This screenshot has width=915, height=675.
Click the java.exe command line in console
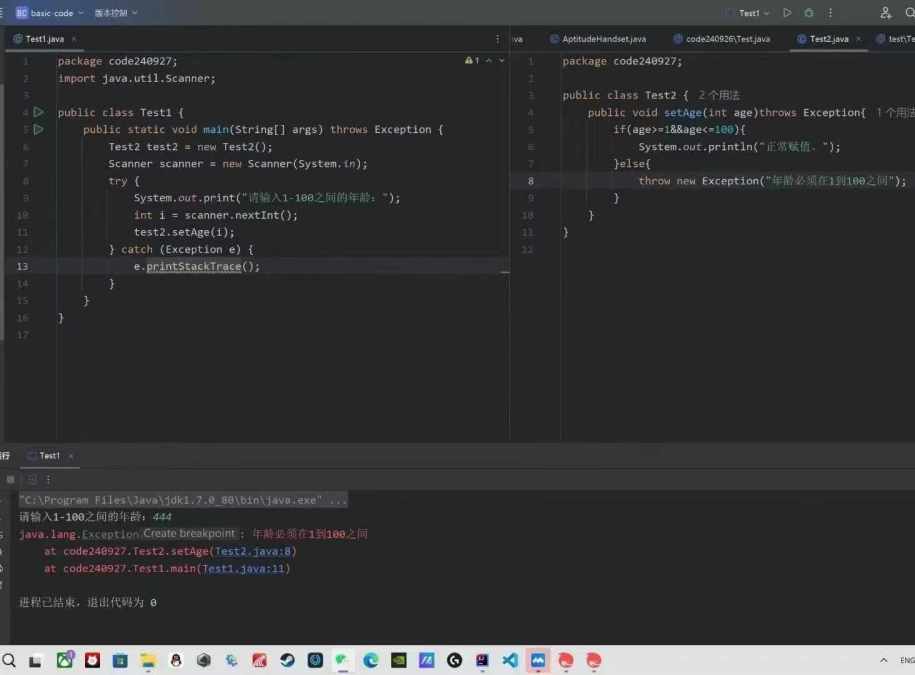click(183, 499)
